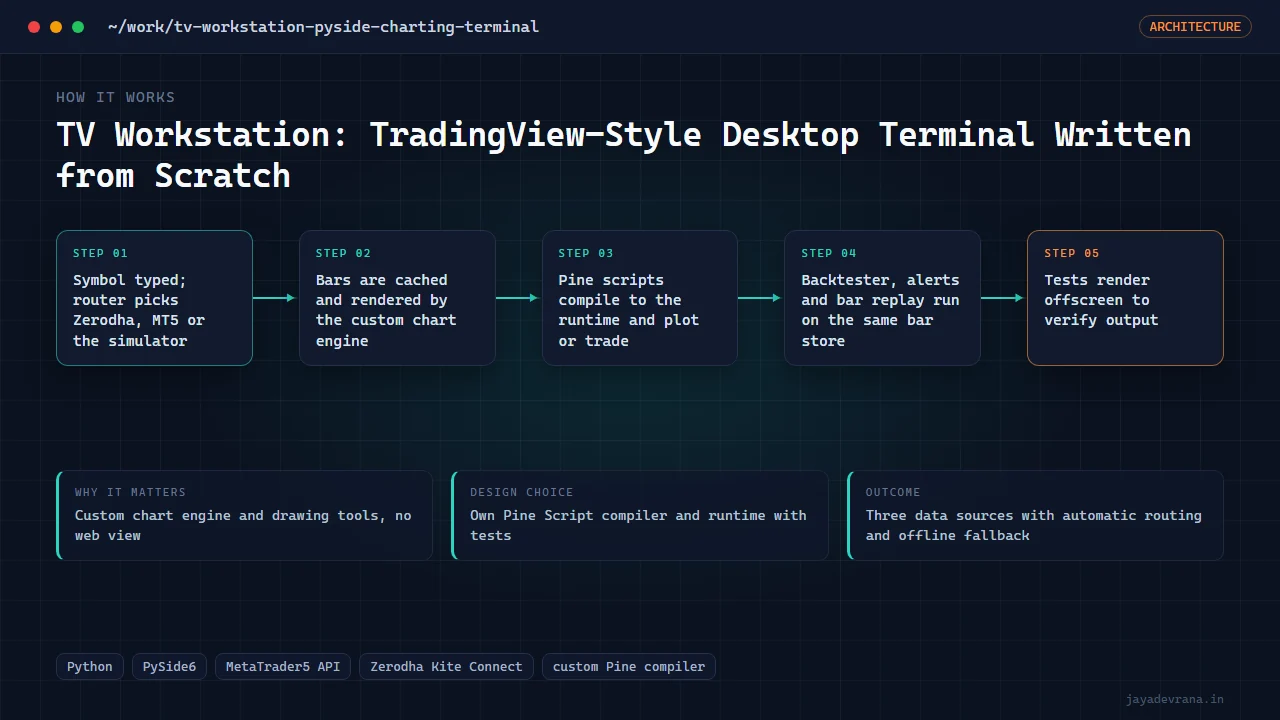Screen dimensions: 1280x720
Task: Open the STEP 01 symbol router card
Action: (154, 298)
